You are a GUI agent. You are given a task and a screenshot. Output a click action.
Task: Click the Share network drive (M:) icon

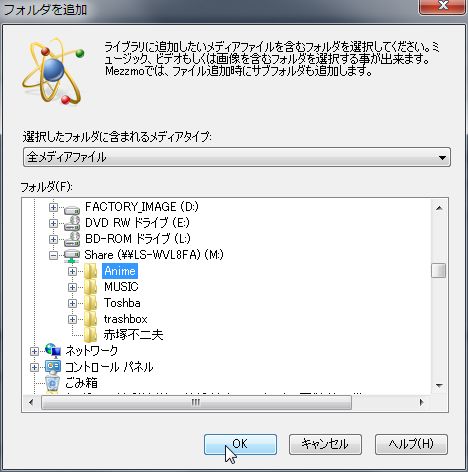click(x=72, y=256)
